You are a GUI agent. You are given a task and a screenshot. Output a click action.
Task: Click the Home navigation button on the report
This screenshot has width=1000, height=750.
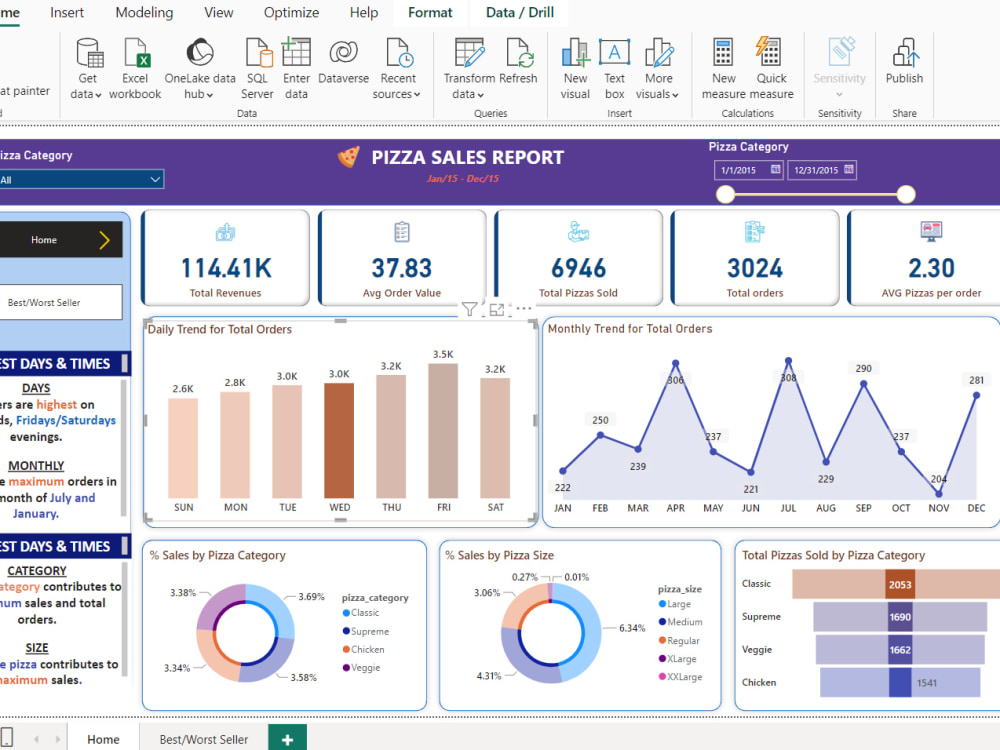(60, 240)
